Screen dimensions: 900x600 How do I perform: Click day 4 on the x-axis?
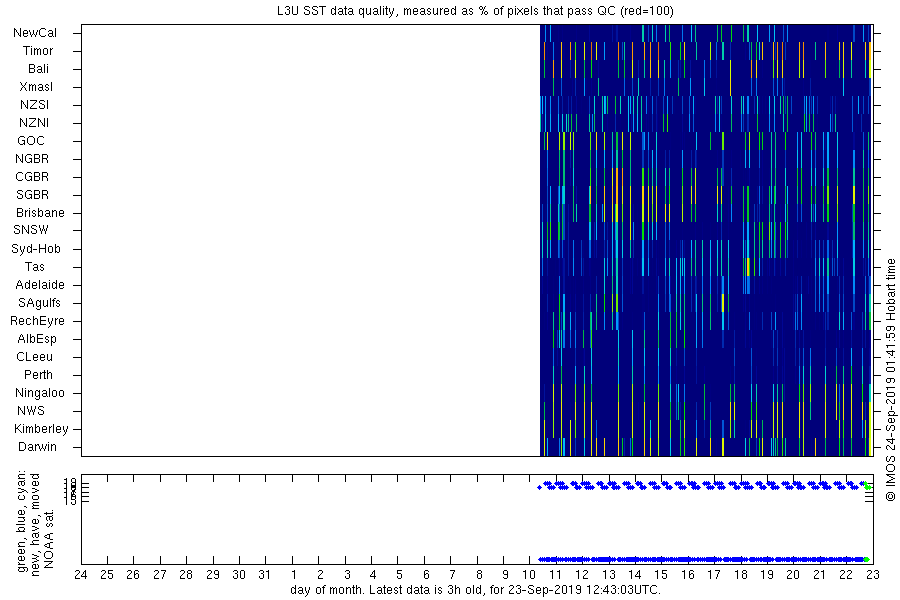373,575
